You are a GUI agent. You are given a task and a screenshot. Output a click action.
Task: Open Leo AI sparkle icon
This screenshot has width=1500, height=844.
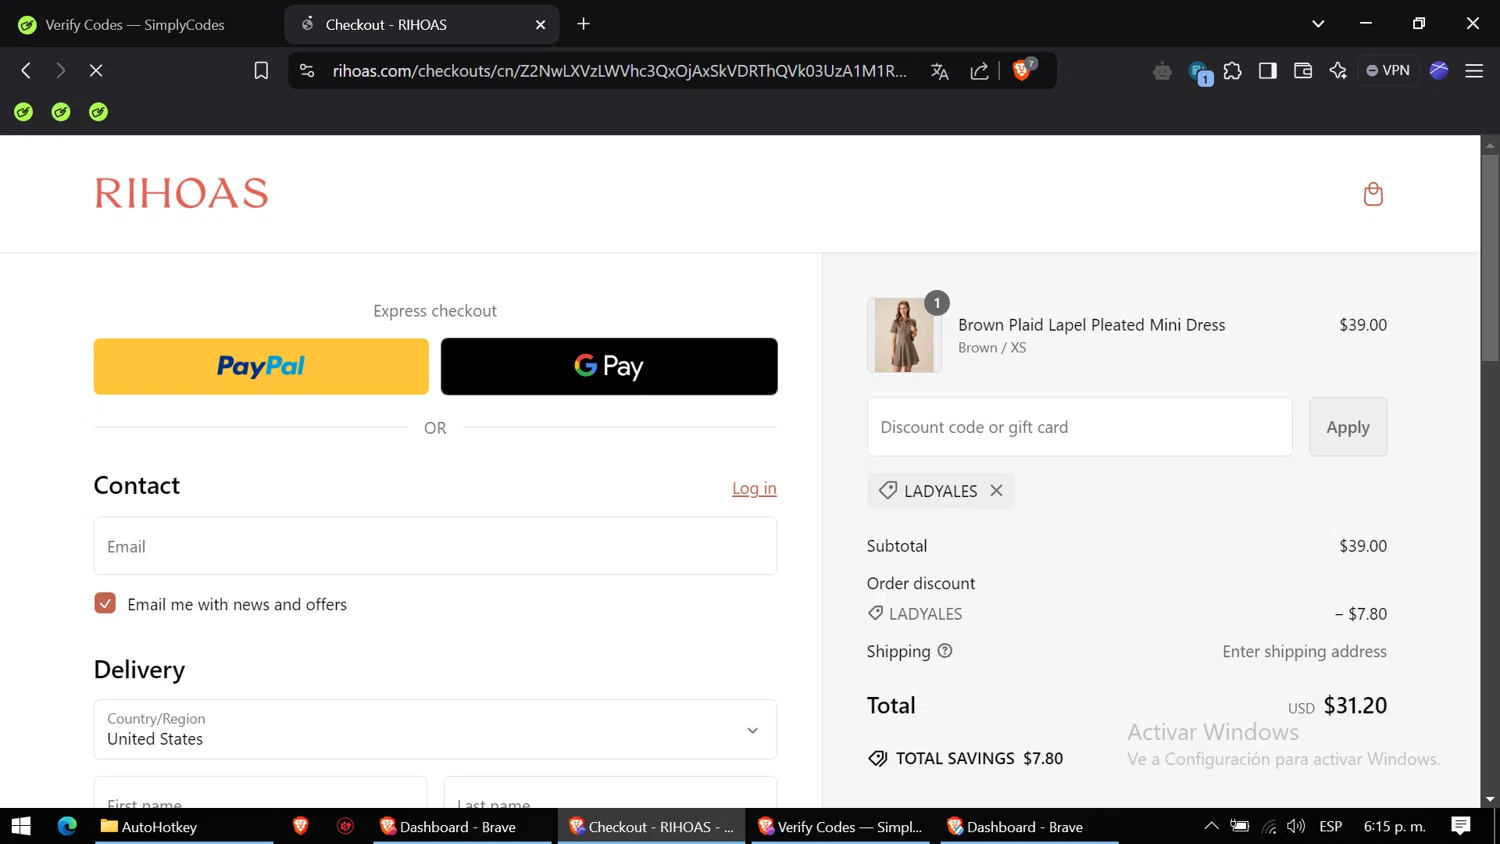[x=1338, y=70]
